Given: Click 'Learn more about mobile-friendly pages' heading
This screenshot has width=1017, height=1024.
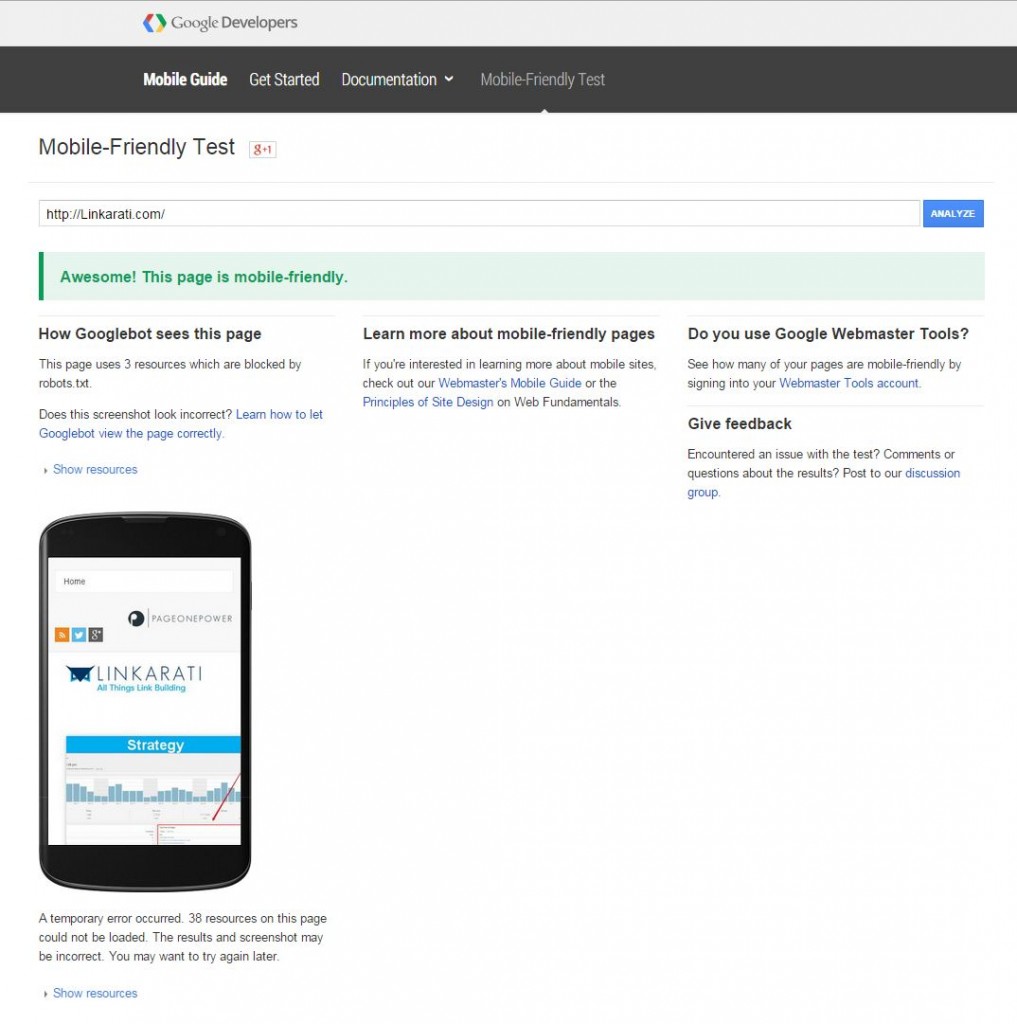Looking at the screenshot, I should click(x=509, y=334).
